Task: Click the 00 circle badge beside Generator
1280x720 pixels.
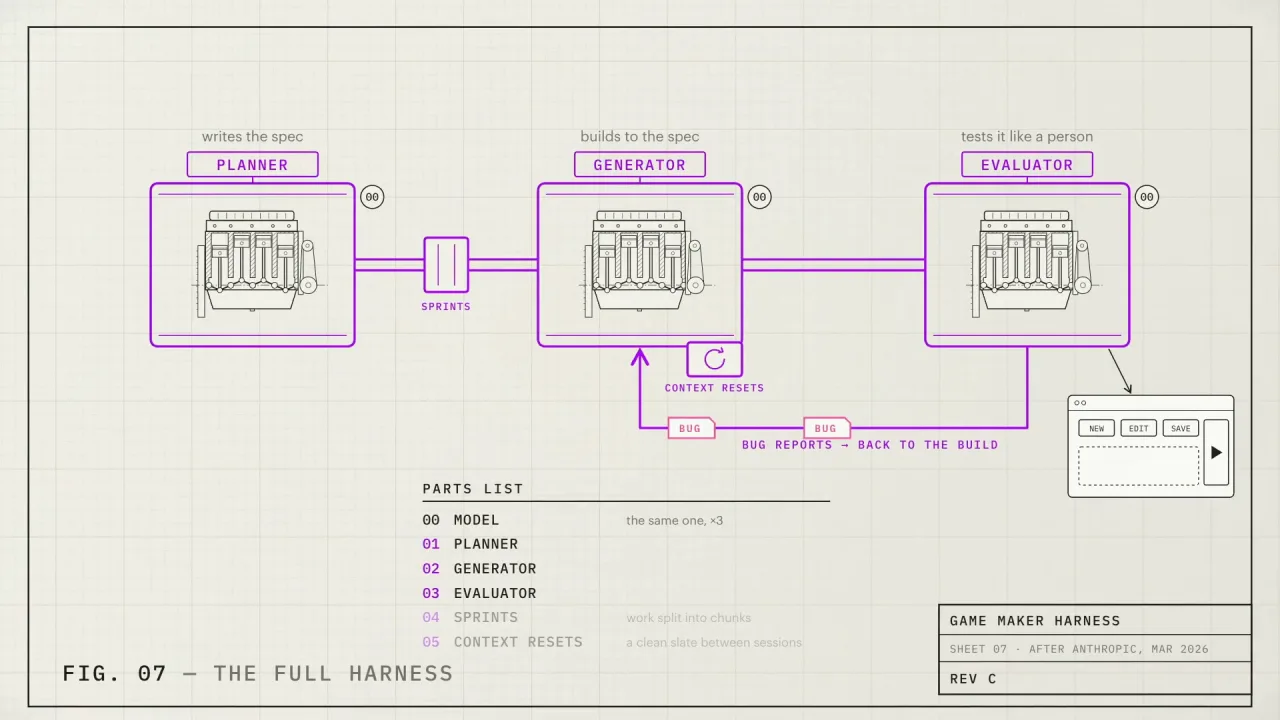Action: pos(759,197)
